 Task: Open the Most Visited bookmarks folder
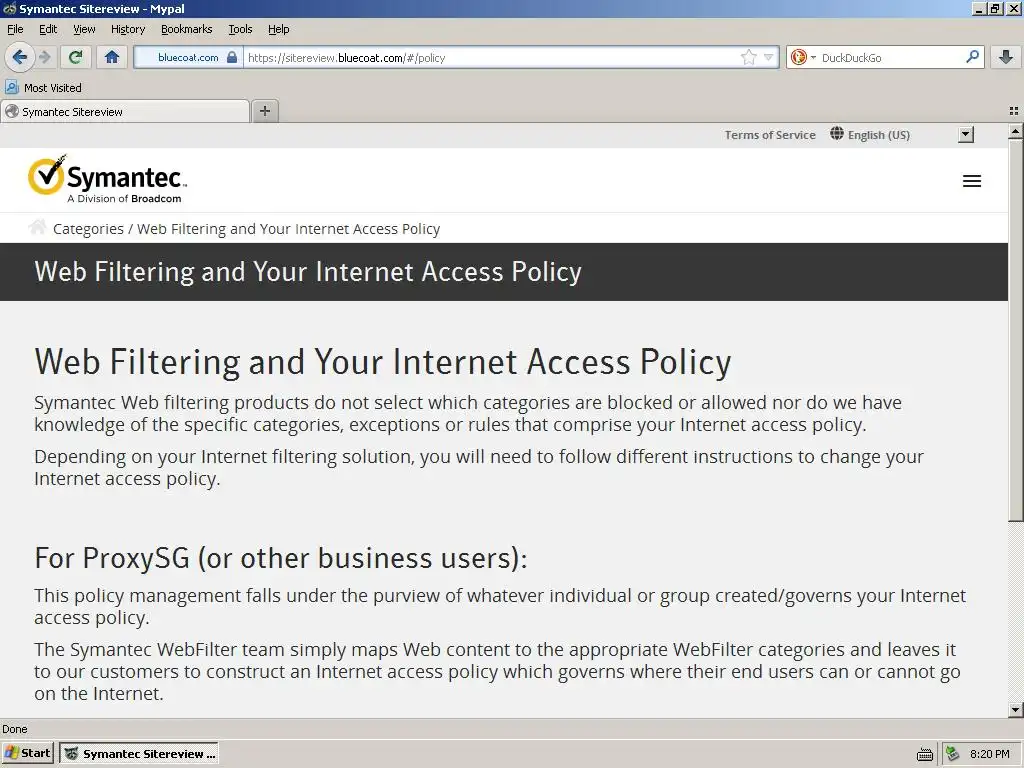[44, 88]
